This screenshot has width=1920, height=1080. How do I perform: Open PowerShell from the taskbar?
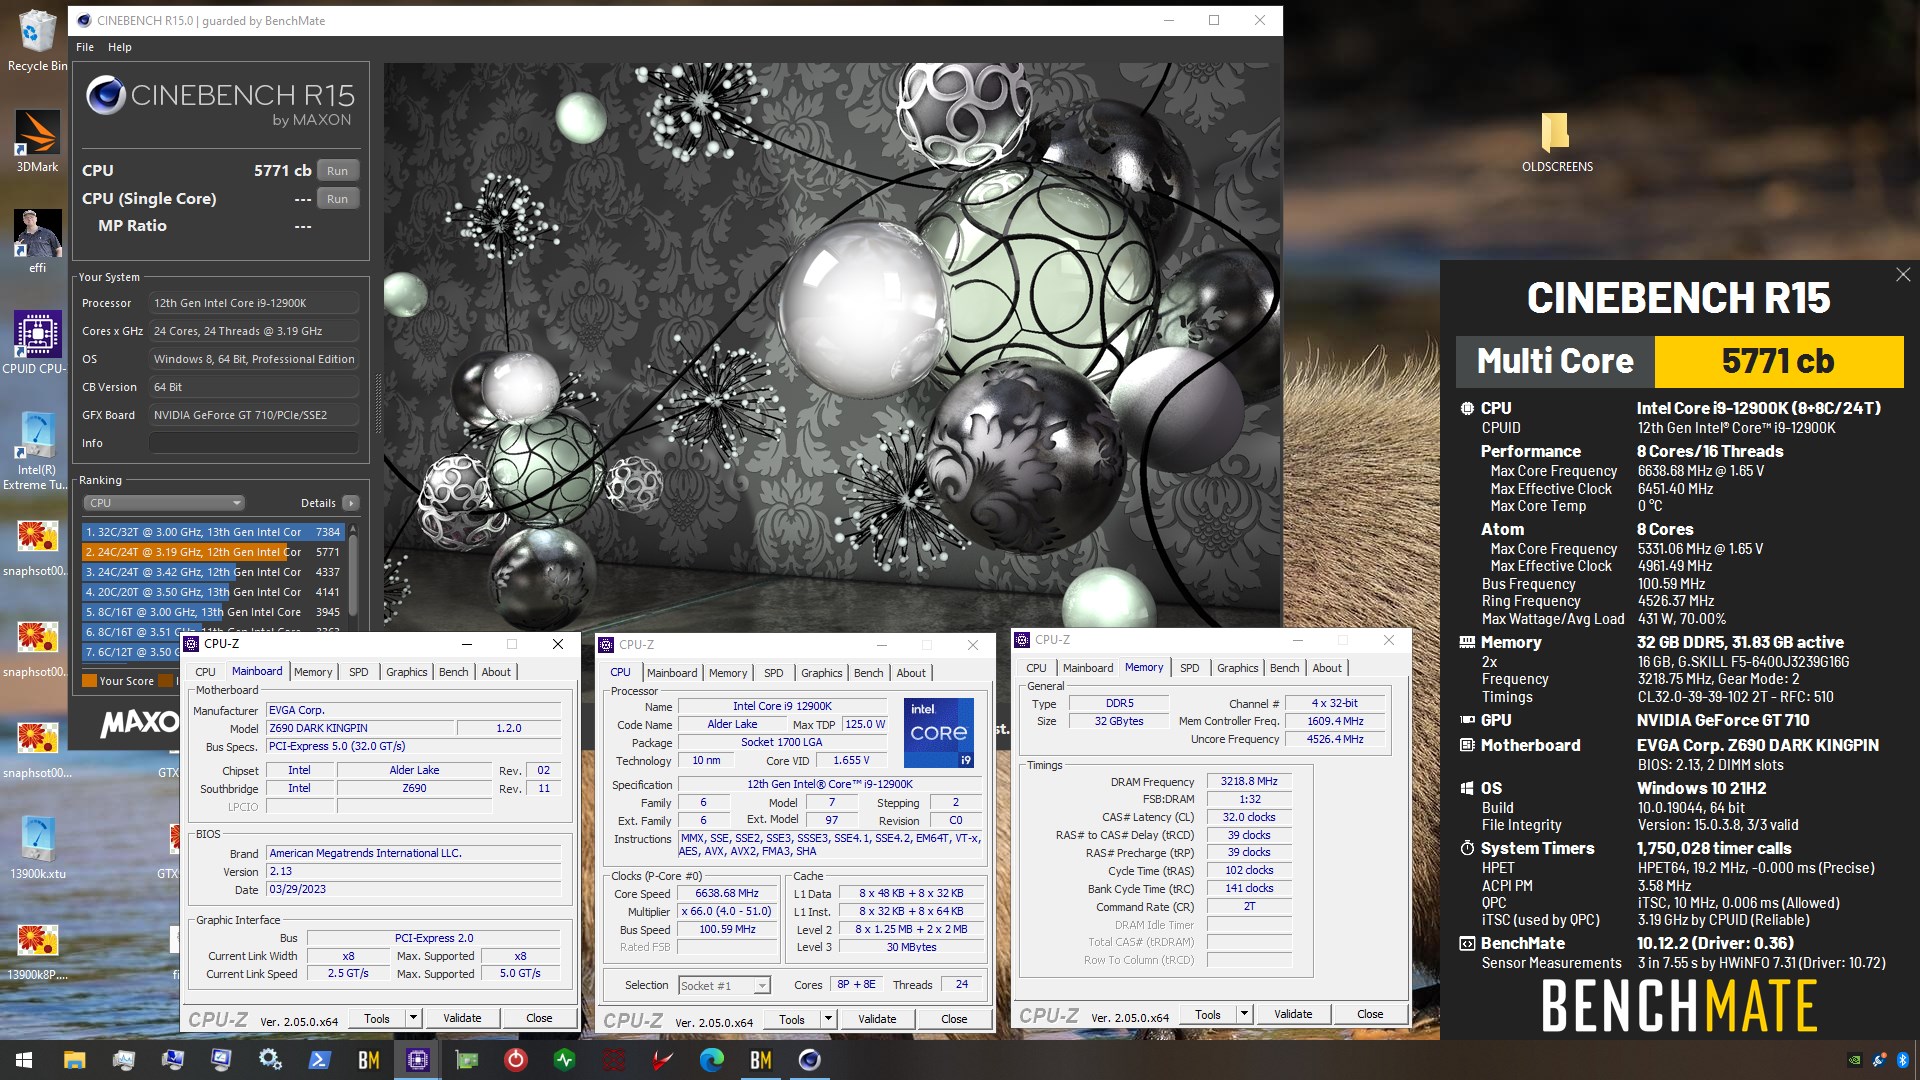(319, 1060)
